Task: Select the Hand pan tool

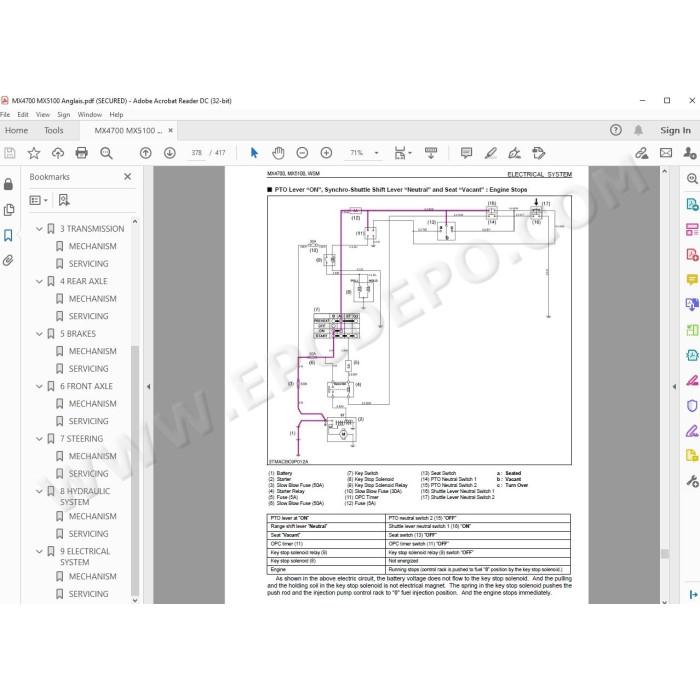Action: pos(278,153)
